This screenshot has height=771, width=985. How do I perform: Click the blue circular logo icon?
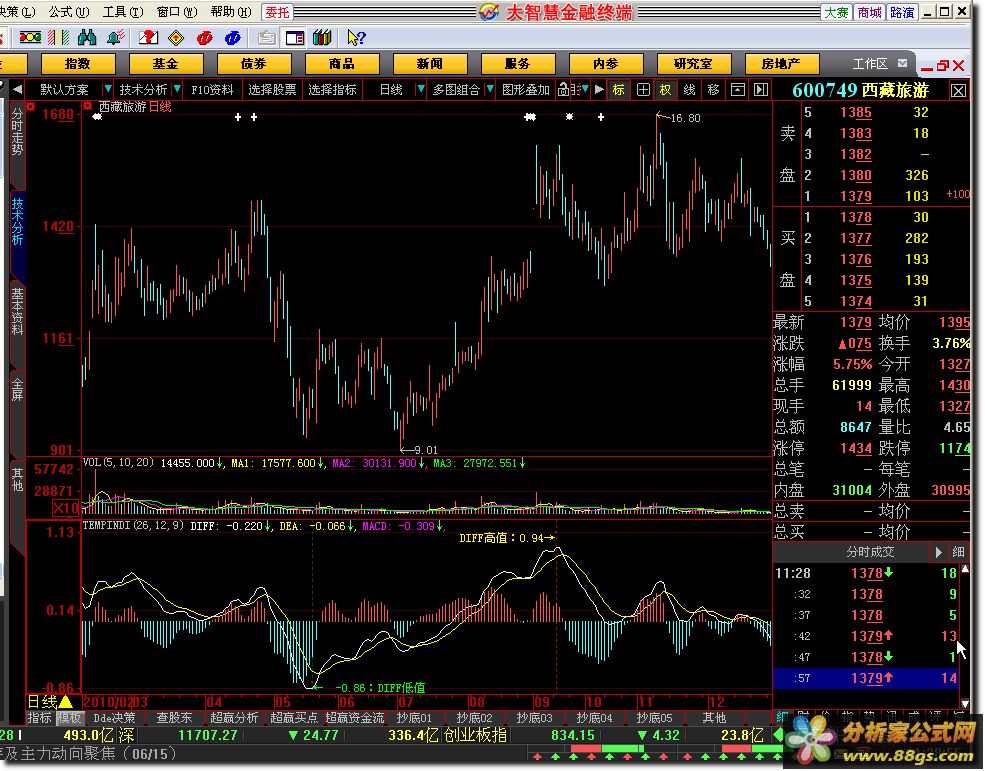232,38
